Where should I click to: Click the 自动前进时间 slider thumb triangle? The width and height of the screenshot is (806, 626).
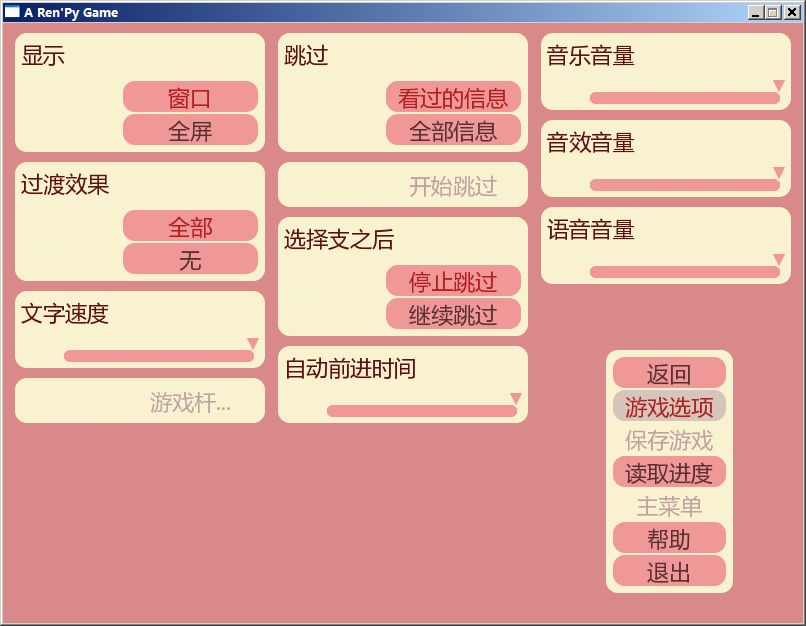[x=516, y=398]
